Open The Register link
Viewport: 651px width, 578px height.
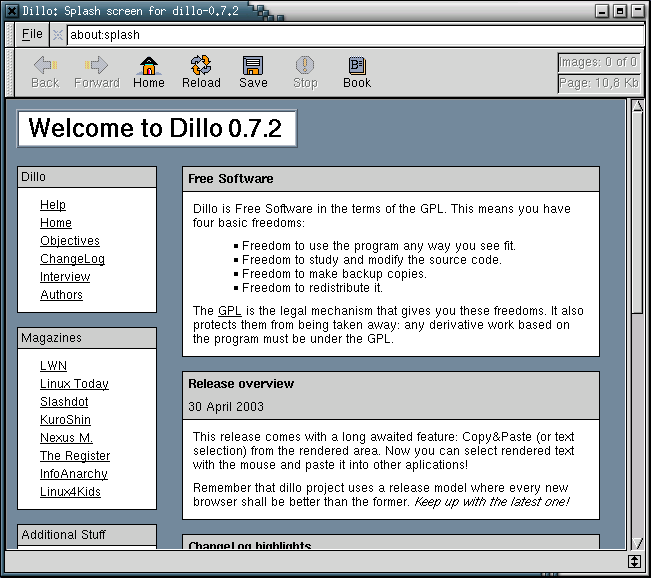click(75, 456)
